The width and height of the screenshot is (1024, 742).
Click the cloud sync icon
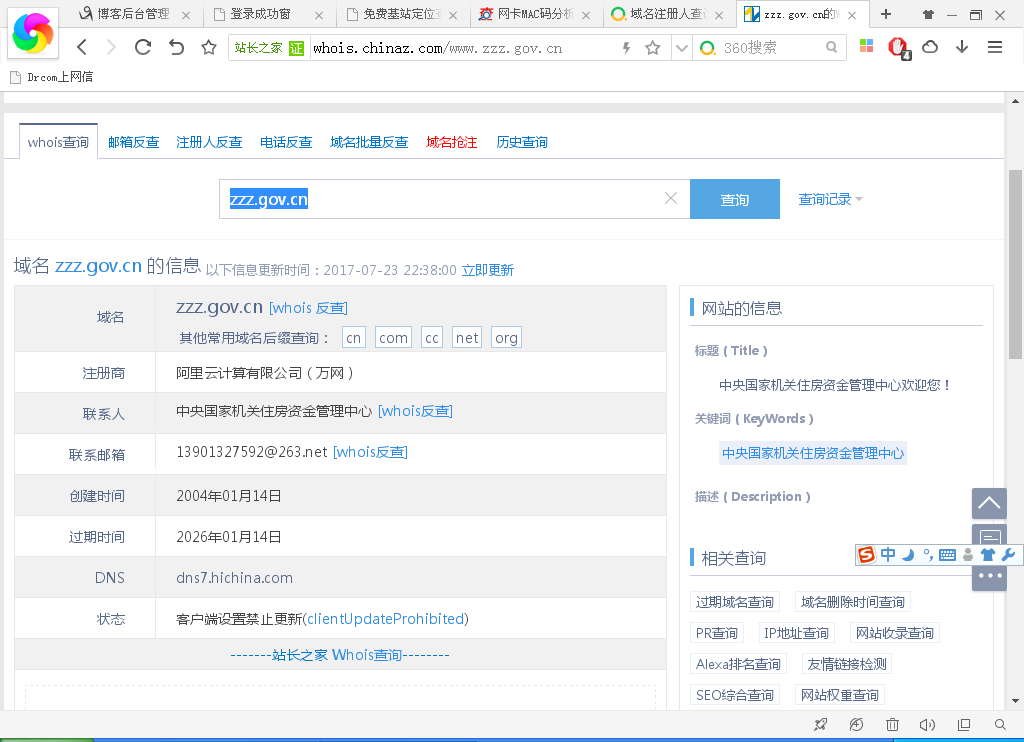pos(930,46)
